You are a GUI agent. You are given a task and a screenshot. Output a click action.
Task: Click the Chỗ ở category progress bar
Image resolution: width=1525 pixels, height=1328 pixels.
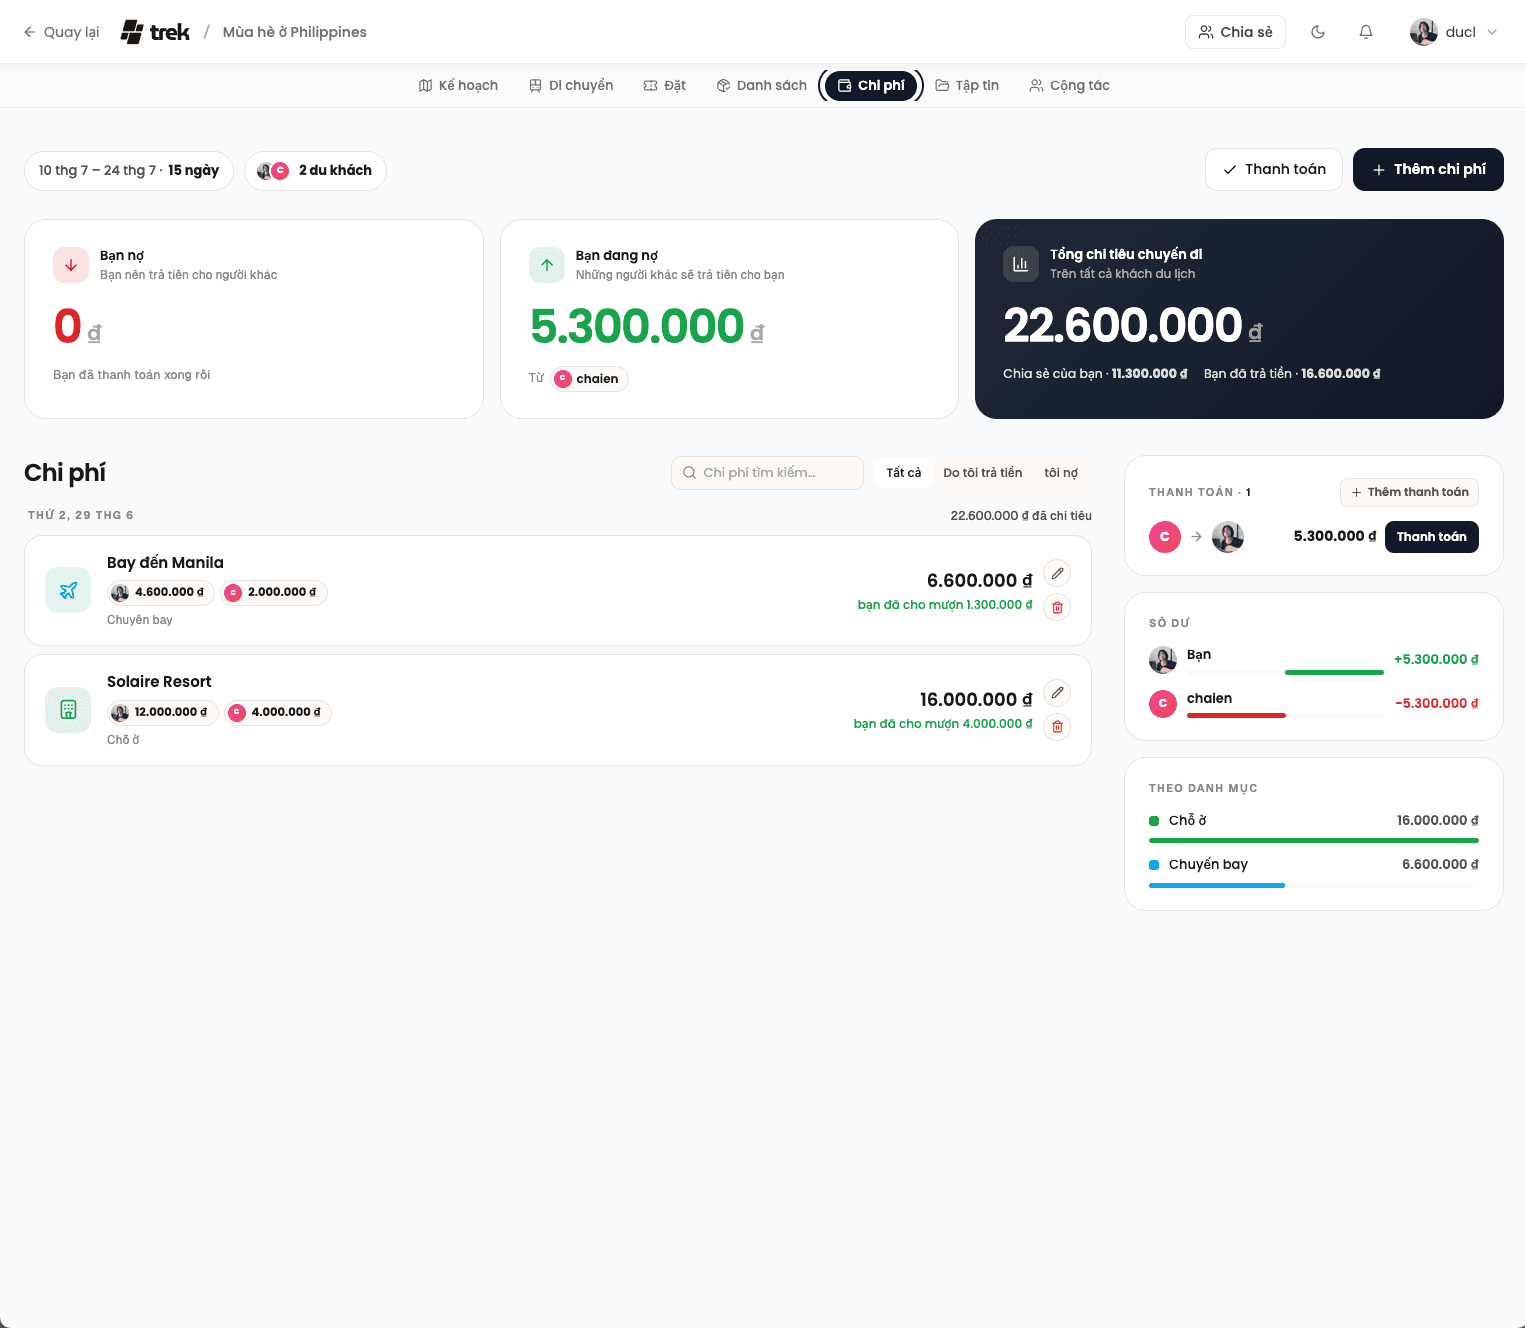click(1314, 841)
